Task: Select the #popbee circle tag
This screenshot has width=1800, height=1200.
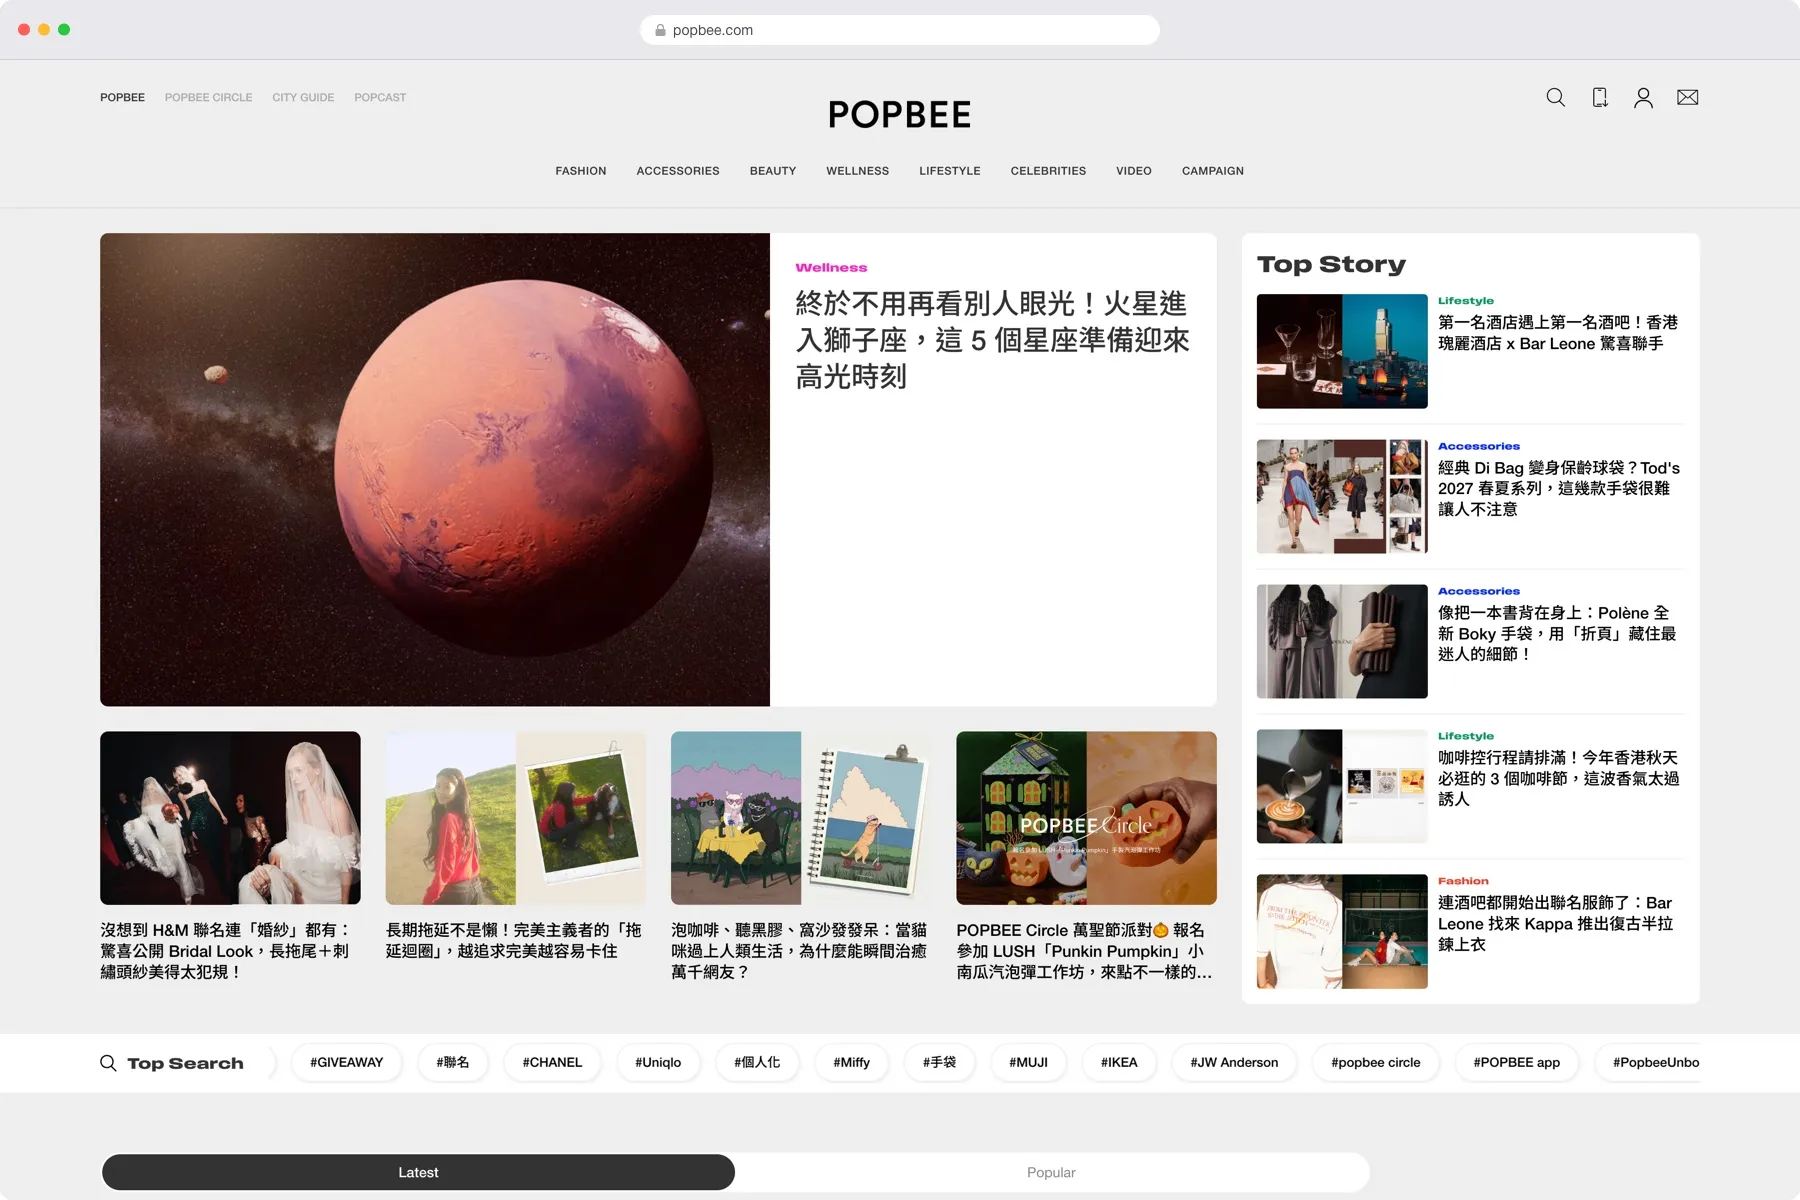Action: pos(1375,1062)
